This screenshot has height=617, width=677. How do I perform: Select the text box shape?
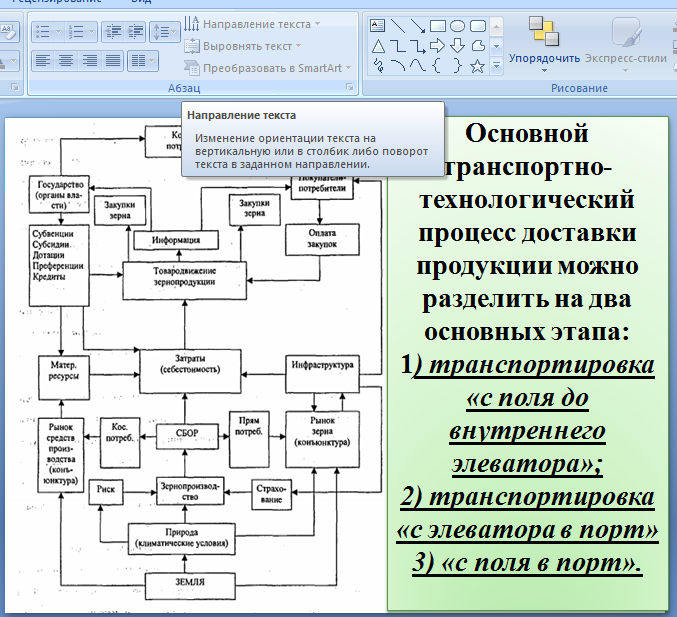point(377,26)
